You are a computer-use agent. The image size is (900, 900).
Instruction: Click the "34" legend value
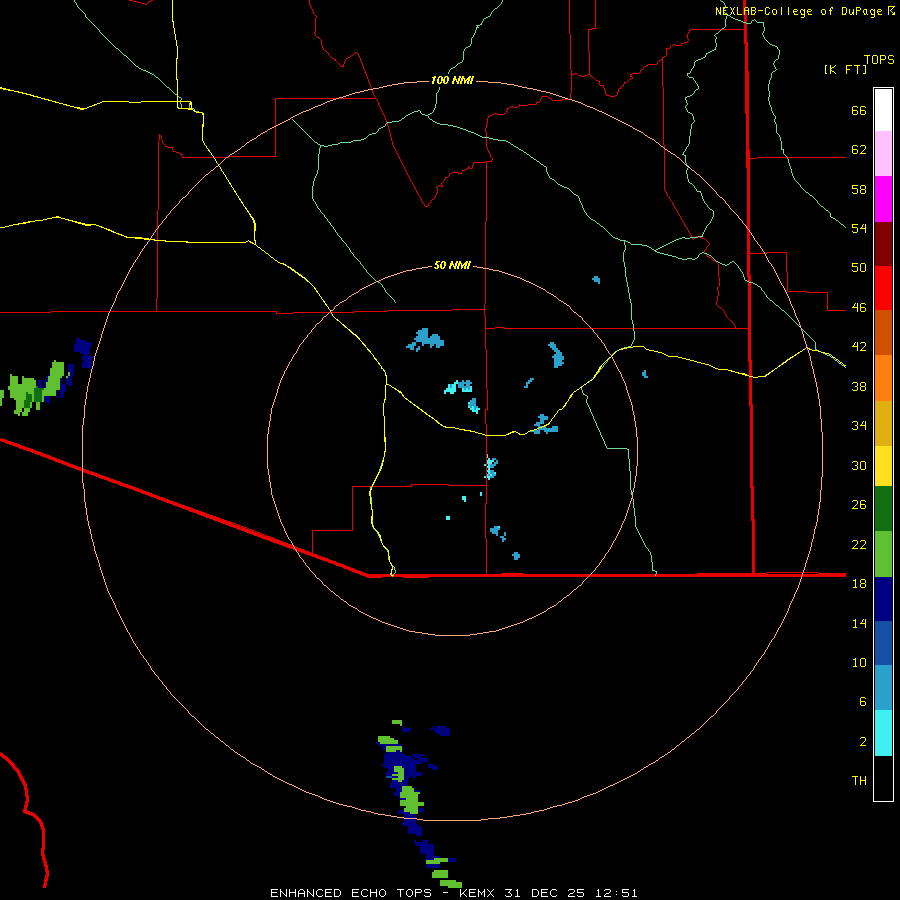click(859, 426)
